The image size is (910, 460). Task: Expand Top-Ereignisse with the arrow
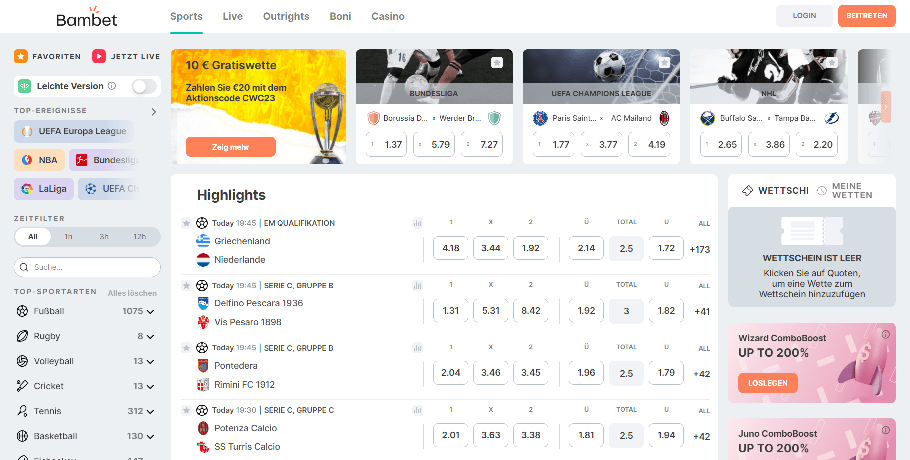154,111
